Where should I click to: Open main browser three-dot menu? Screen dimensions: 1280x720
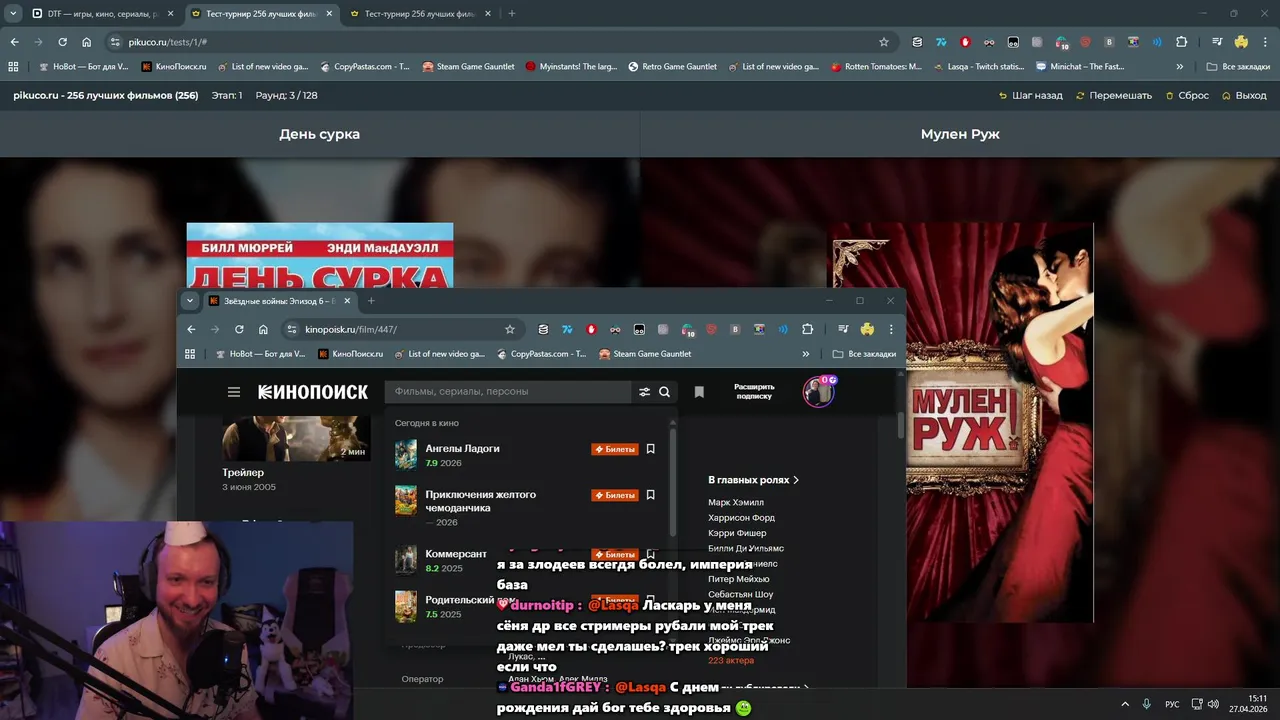pyautogui.click(x=1265, y=42)
